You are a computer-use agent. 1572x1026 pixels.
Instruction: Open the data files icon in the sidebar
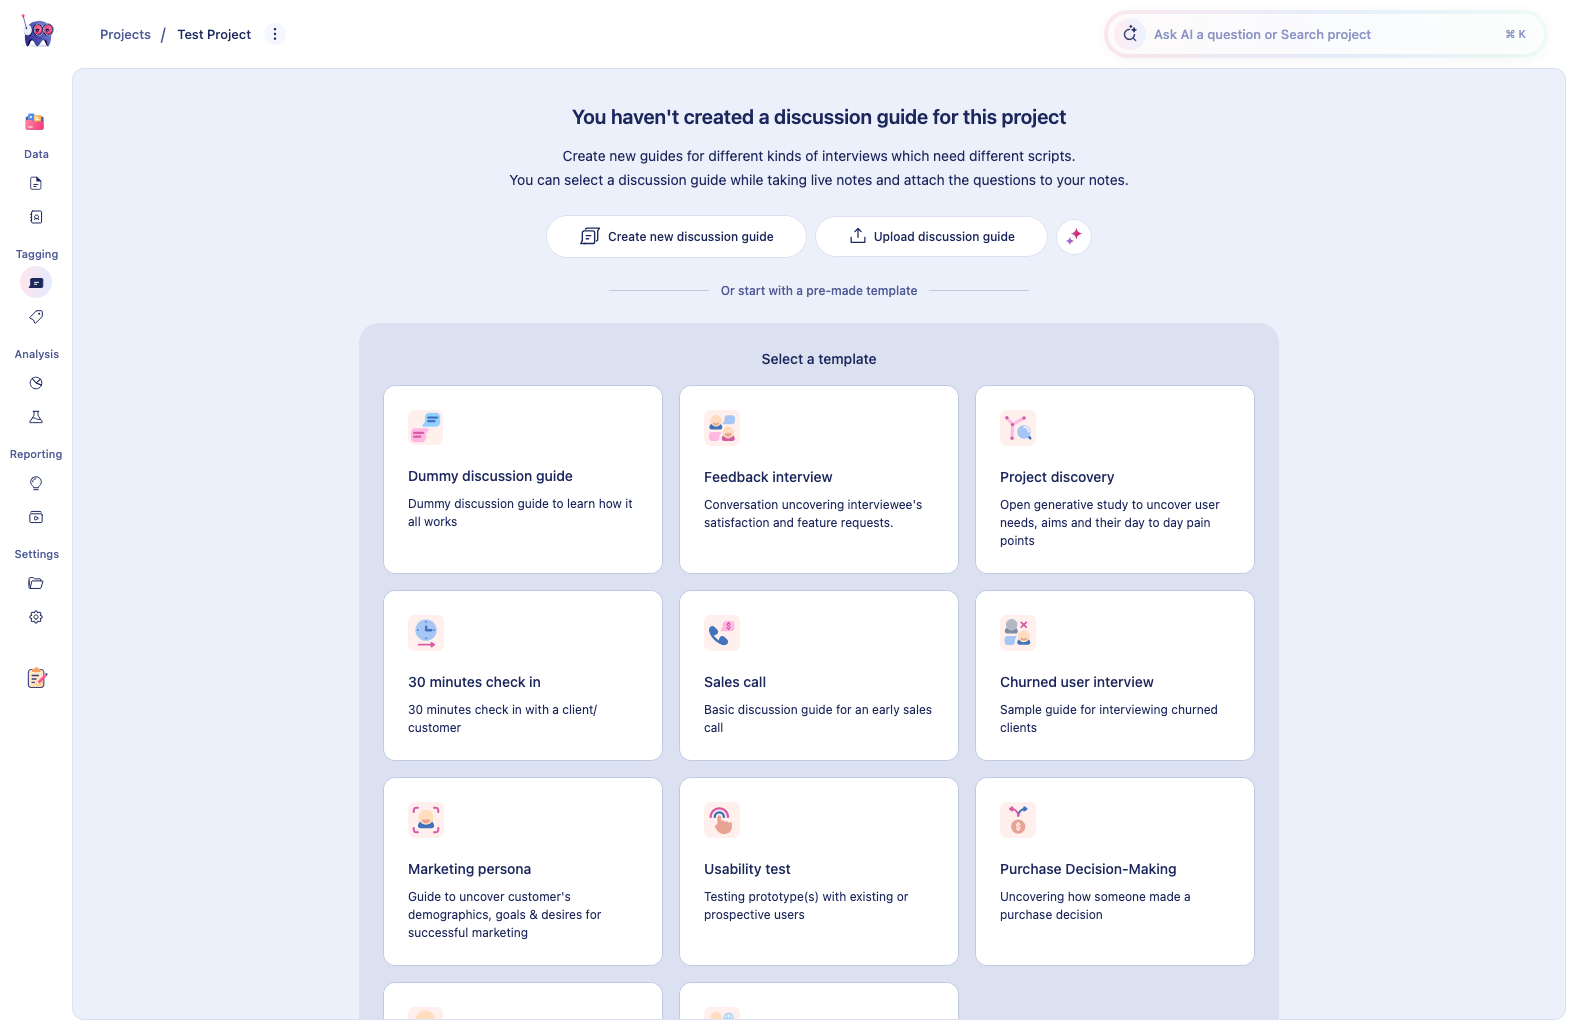[x=36, y=183]
